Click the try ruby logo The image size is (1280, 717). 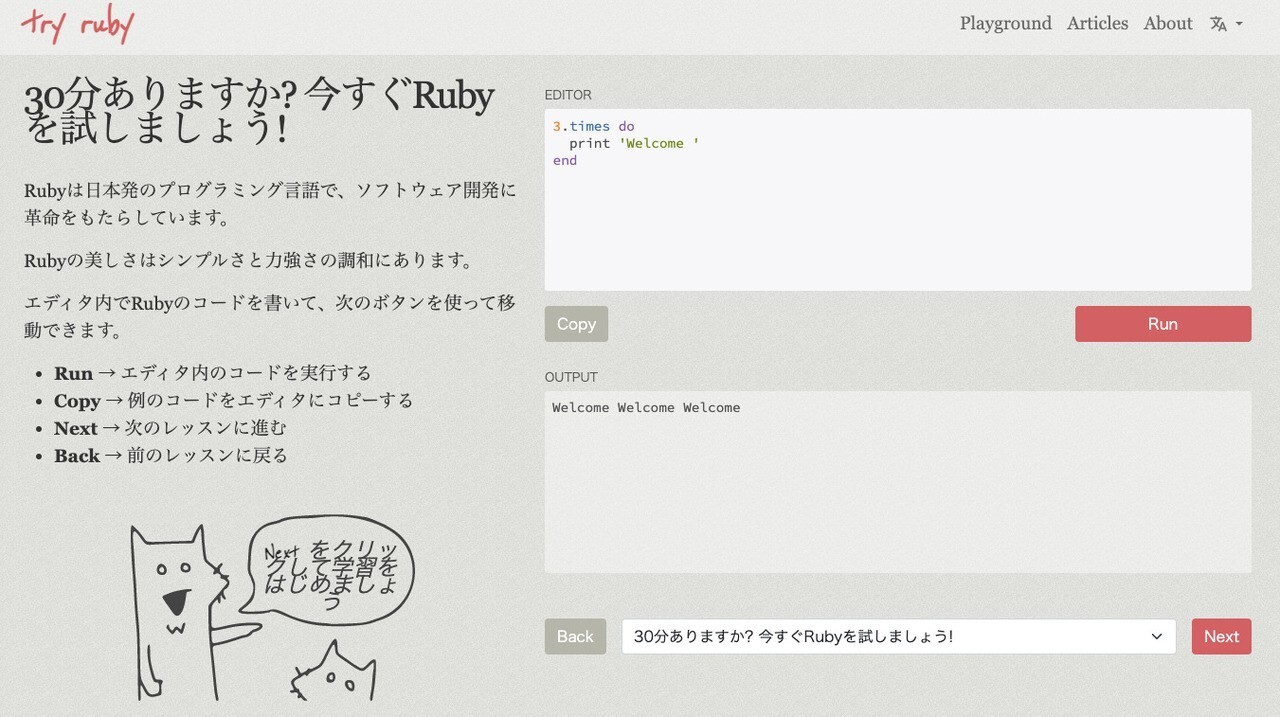[x=77, y=24]
